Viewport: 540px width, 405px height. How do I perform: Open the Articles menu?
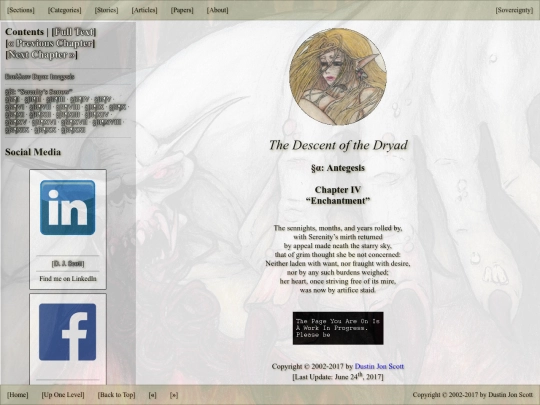pyautogui.click(x=144, y=10)
